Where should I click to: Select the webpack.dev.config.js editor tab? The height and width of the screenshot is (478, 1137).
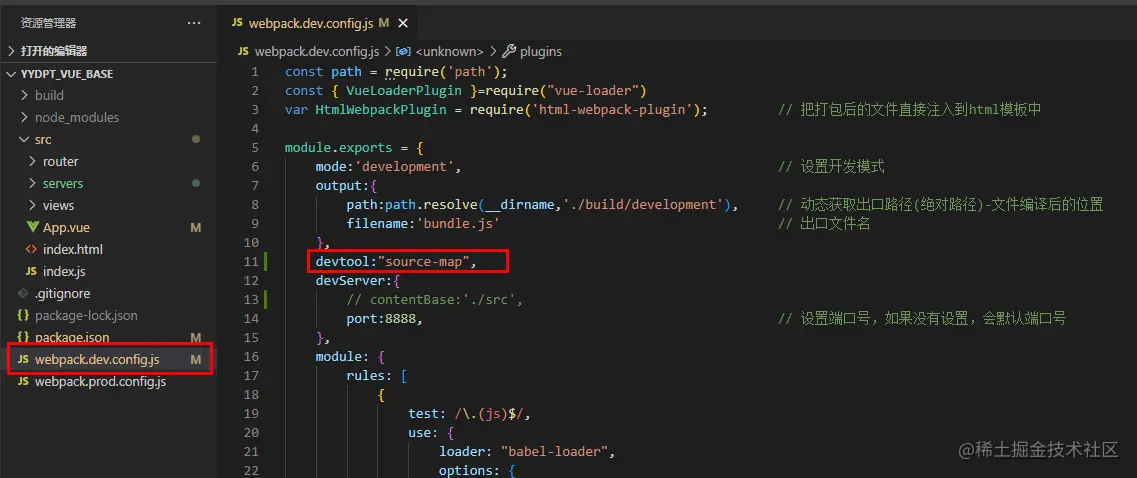pyautogui.click(x=319, y=23)
